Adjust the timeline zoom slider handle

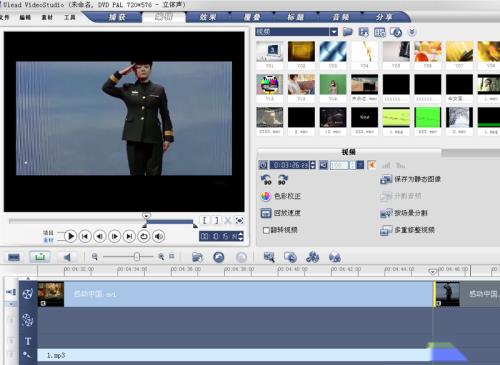pos(137,256)
